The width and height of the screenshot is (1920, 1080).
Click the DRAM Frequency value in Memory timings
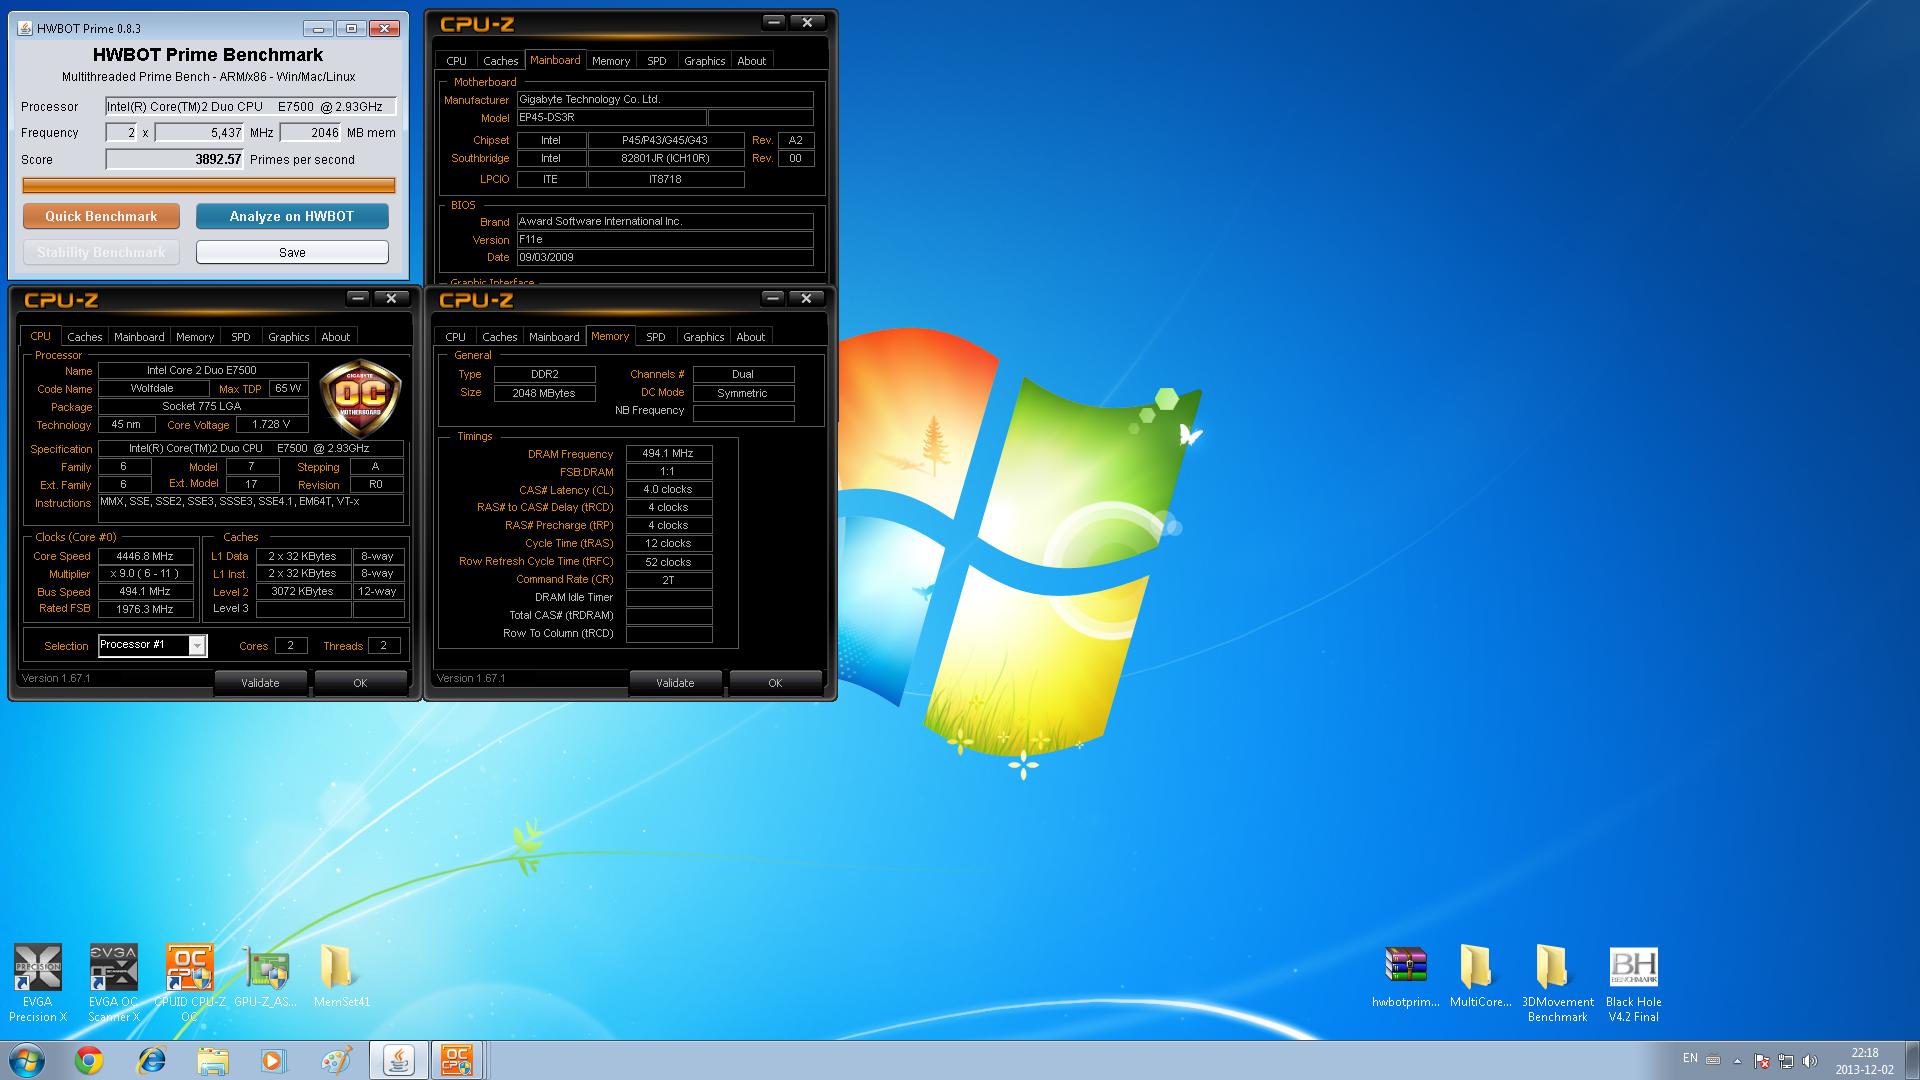[x=668, y=454]
